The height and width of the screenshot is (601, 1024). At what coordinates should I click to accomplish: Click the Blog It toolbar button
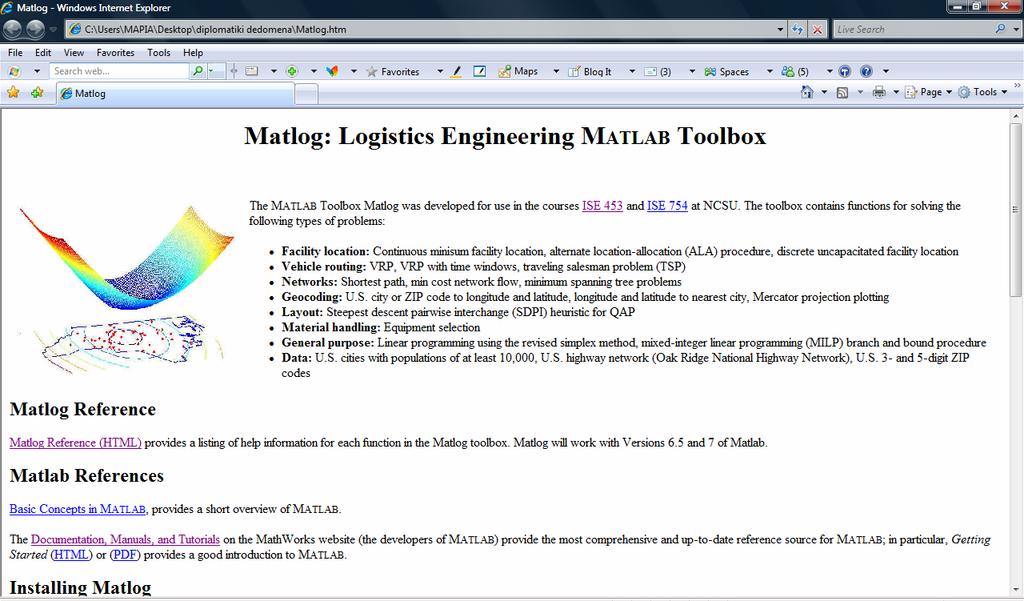[x=590, y=72]
